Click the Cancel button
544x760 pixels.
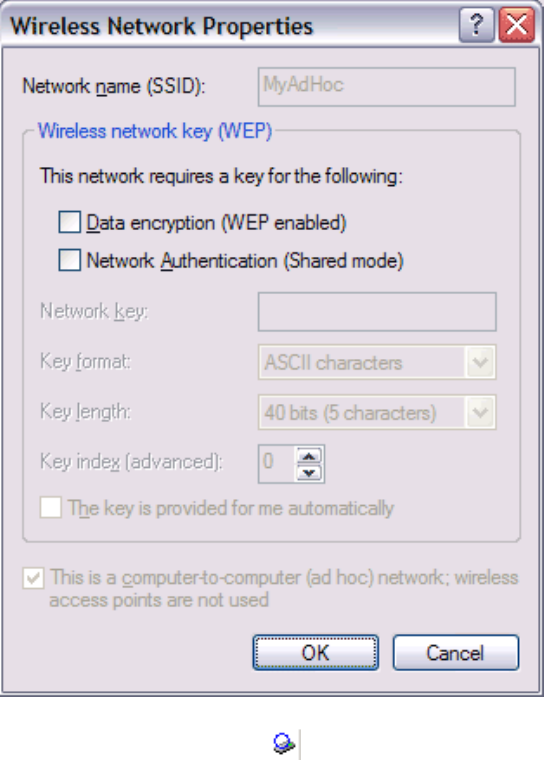pyautogui.click(x=456, y=653)
